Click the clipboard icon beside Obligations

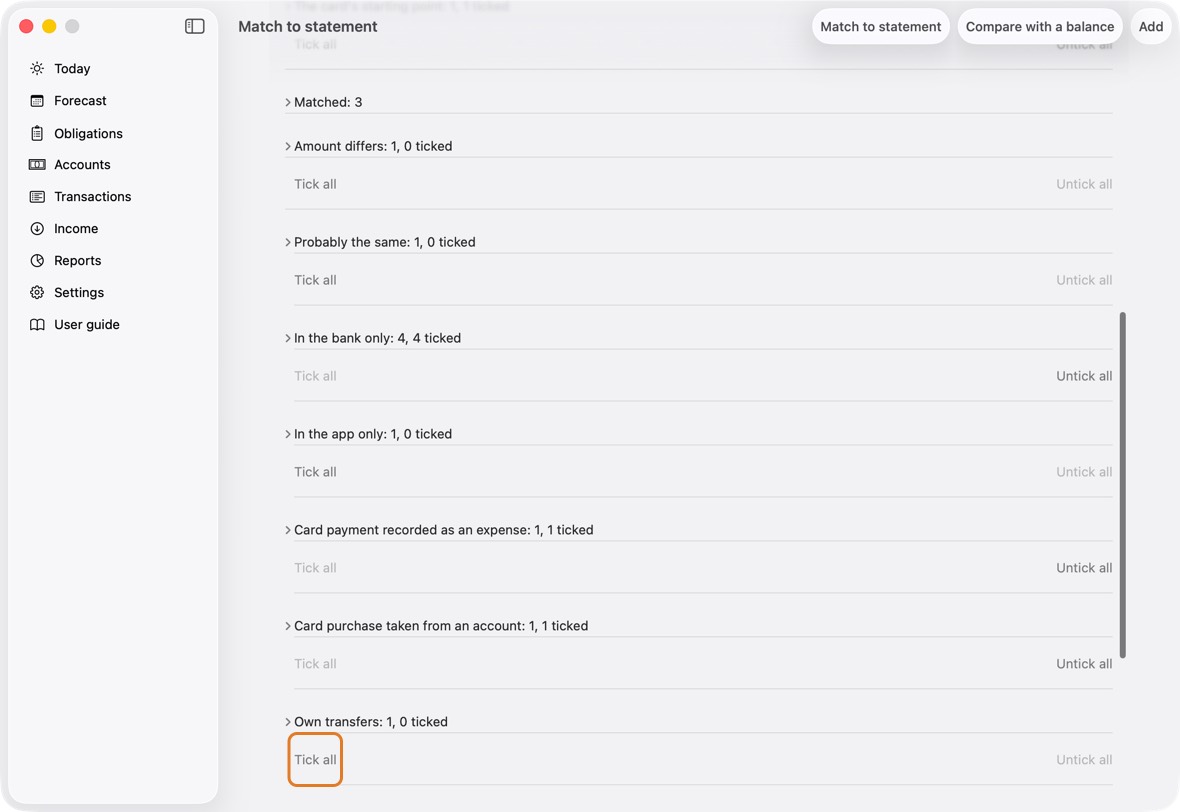tap(37, 133)
